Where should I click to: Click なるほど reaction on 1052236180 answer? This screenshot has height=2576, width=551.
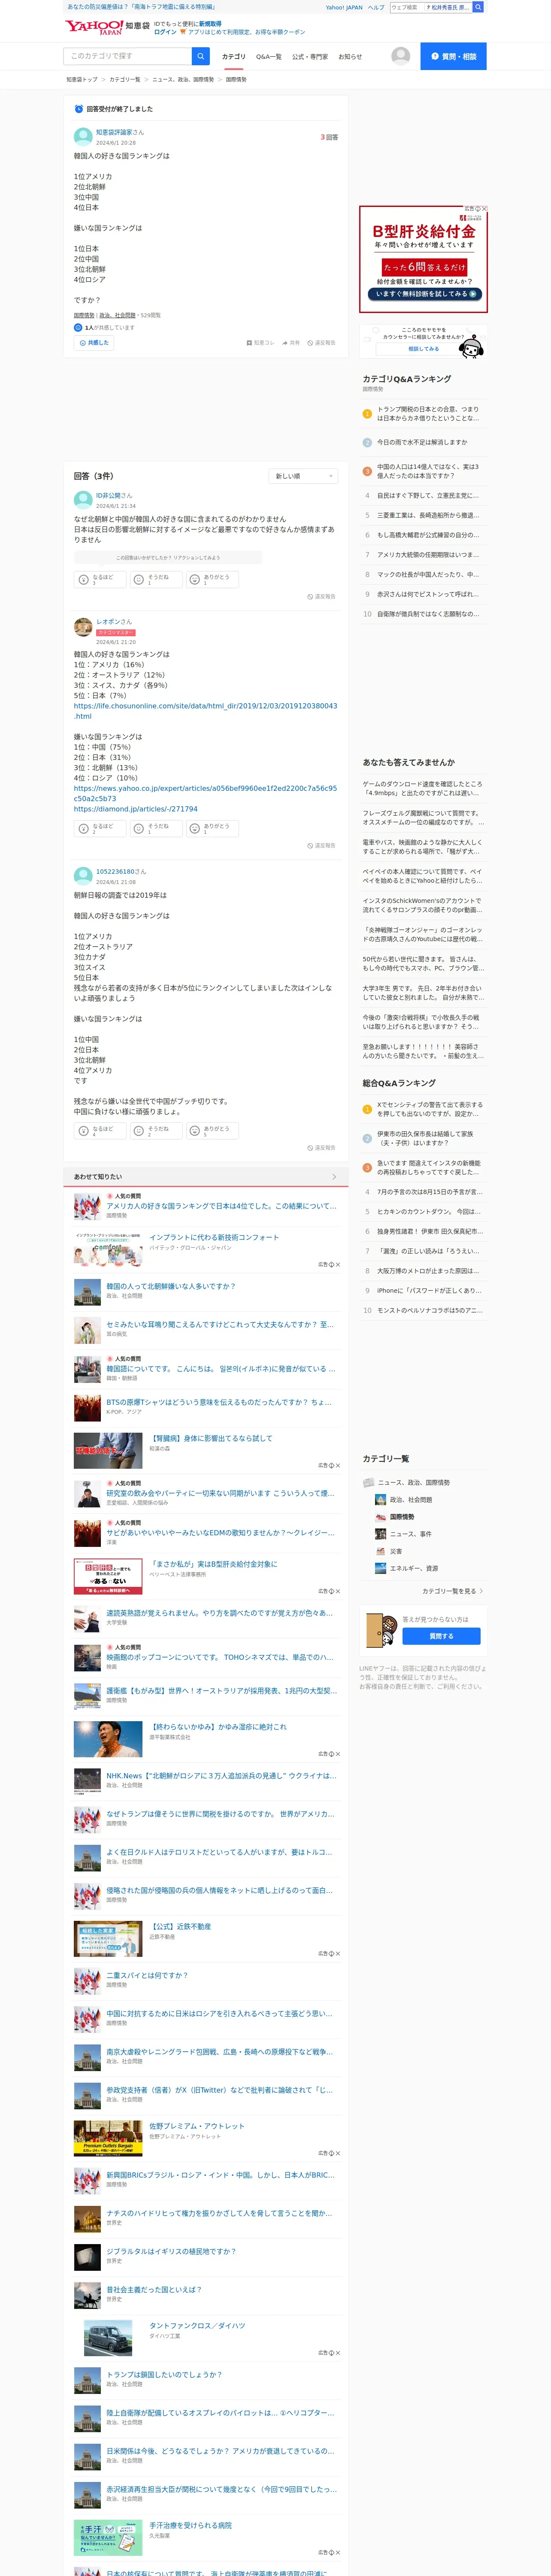(100, 1131)
